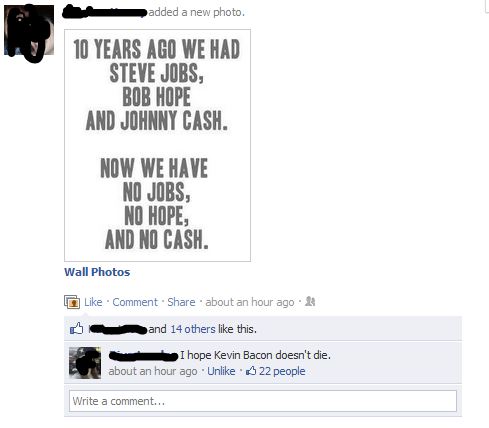Open the Wall Photos album
The height and width of the screenshot is (428, 489).
pyautogui.click(x=97, y=272)
